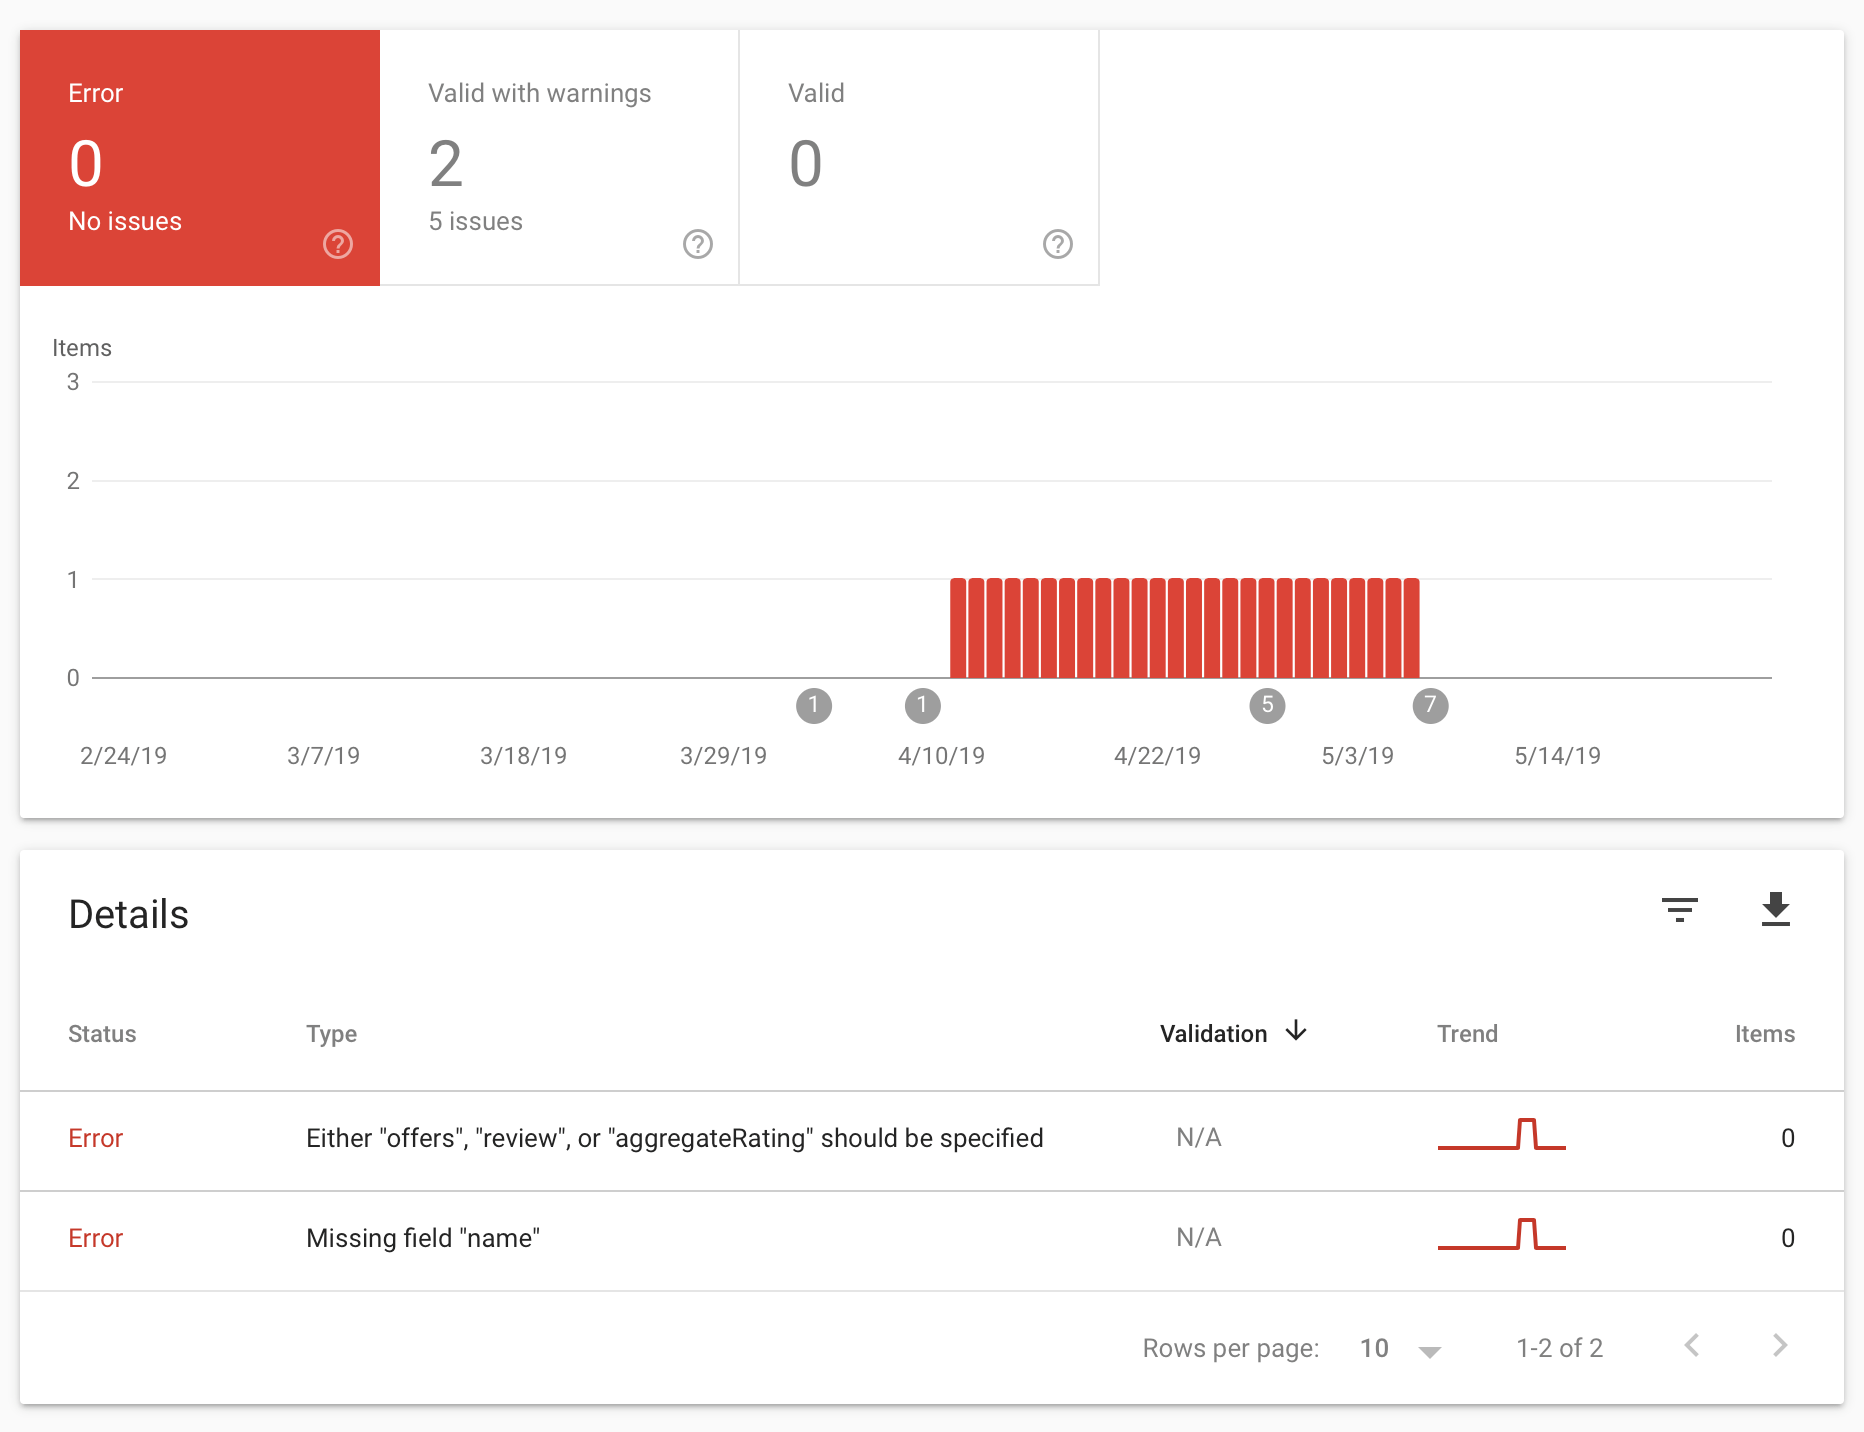
Task: Open the Missing field "name" error row
Action: tap(423, 1238)
